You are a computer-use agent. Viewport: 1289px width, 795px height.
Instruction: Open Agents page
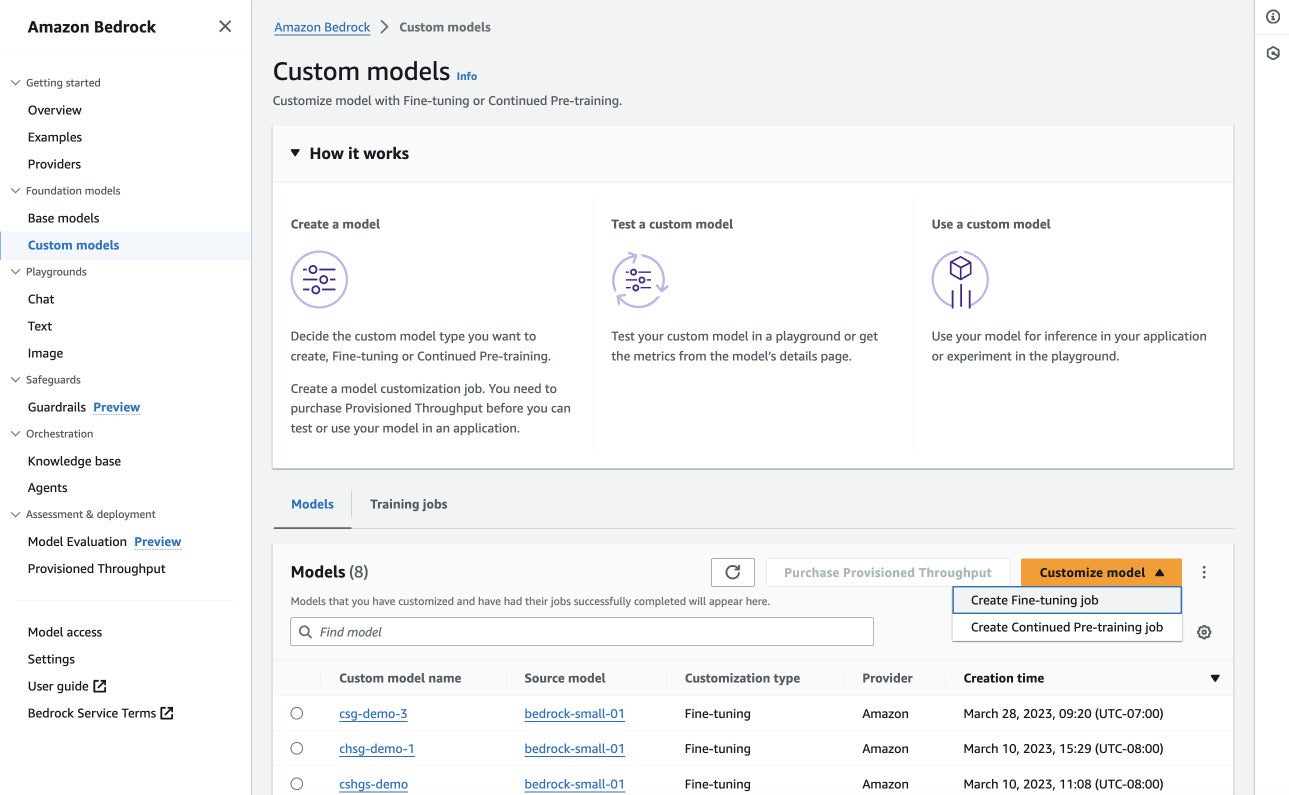pos(48,488)
